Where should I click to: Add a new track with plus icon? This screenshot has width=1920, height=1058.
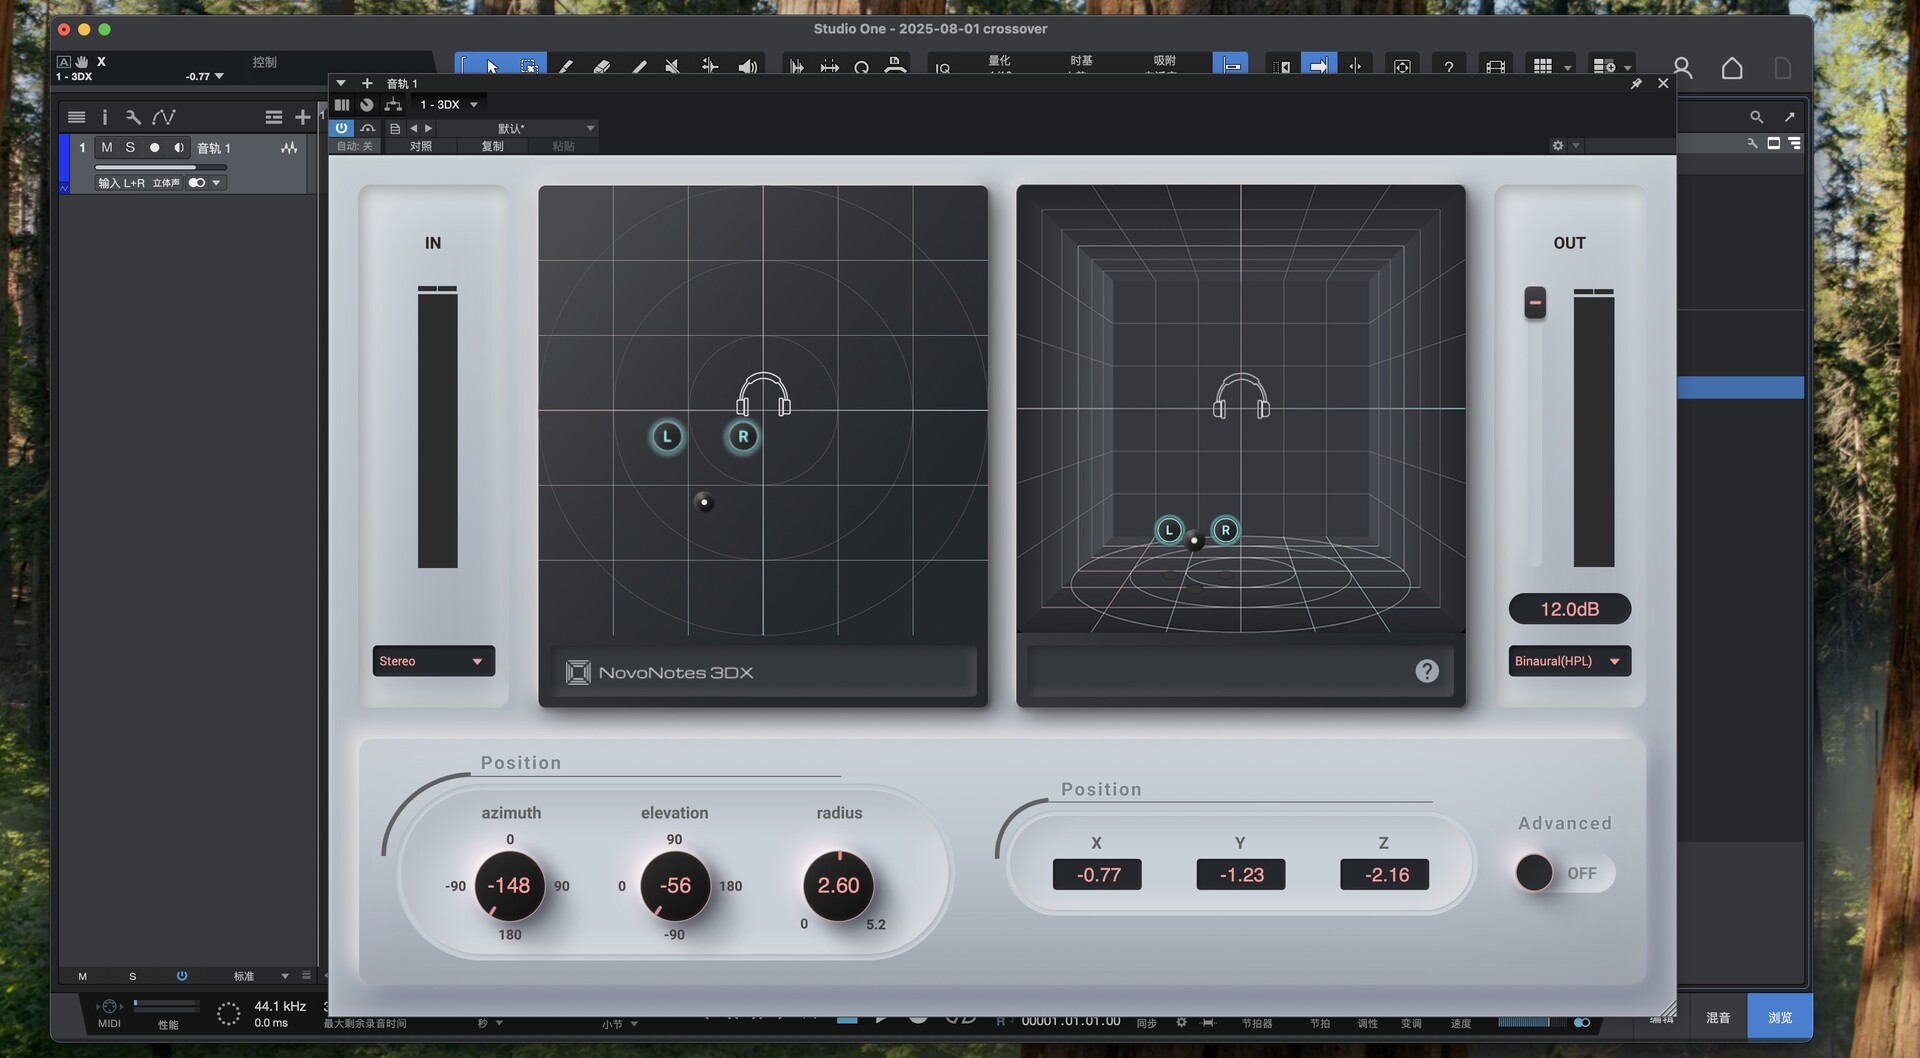[x=302, y=117]
